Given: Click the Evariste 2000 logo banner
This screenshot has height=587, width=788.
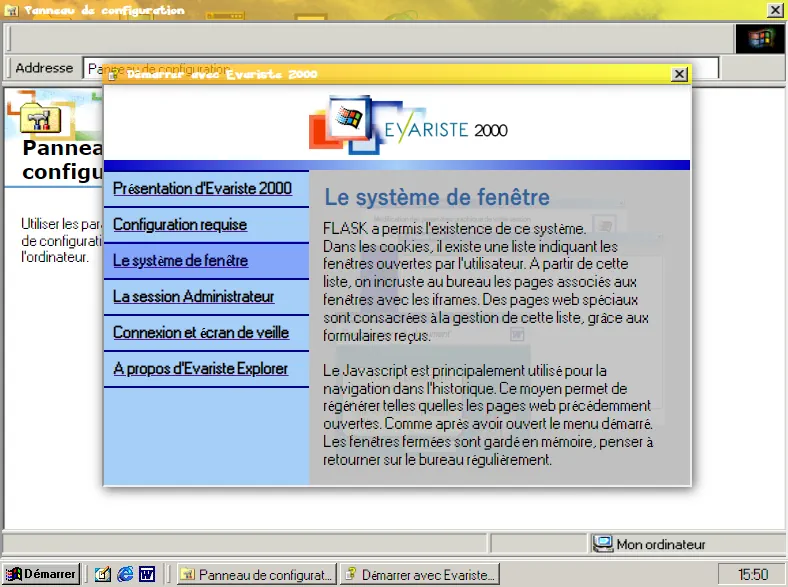Looking at the screenshot, I should (408, 125).
